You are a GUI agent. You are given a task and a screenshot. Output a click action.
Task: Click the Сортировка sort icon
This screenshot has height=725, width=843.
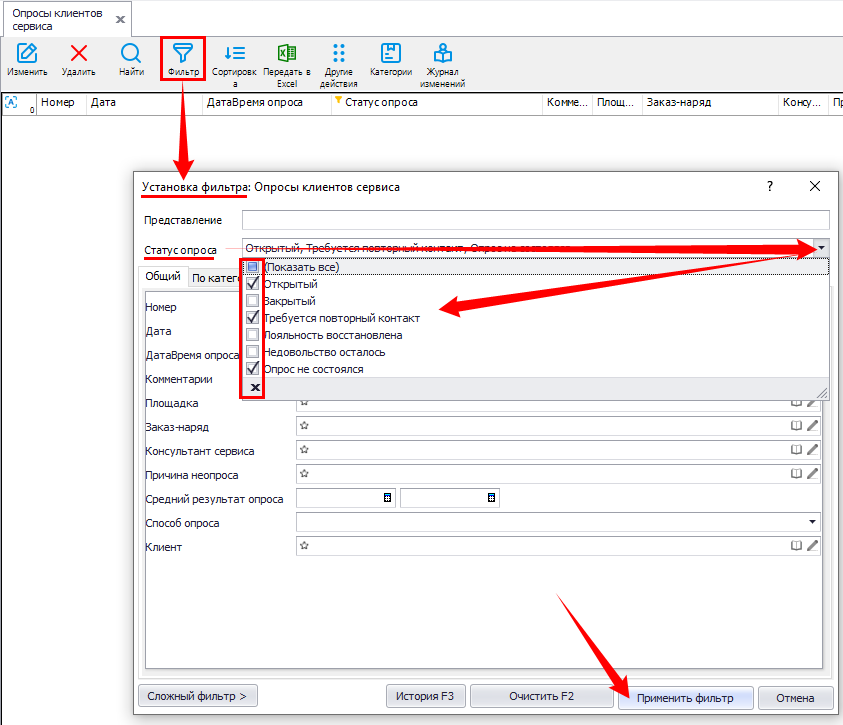(x=235, y=54)
